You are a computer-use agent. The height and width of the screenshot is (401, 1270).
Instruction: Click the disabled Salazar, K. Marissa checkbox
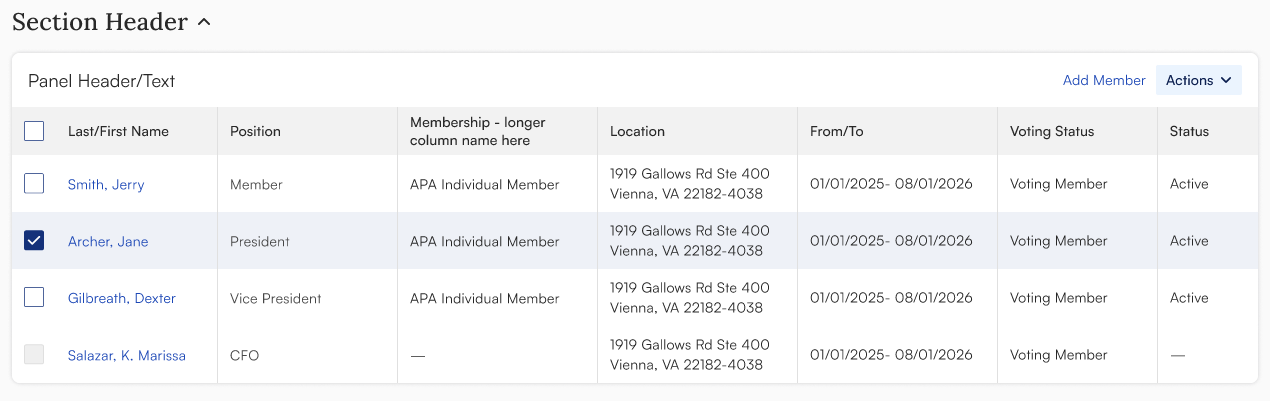(34, 355)
